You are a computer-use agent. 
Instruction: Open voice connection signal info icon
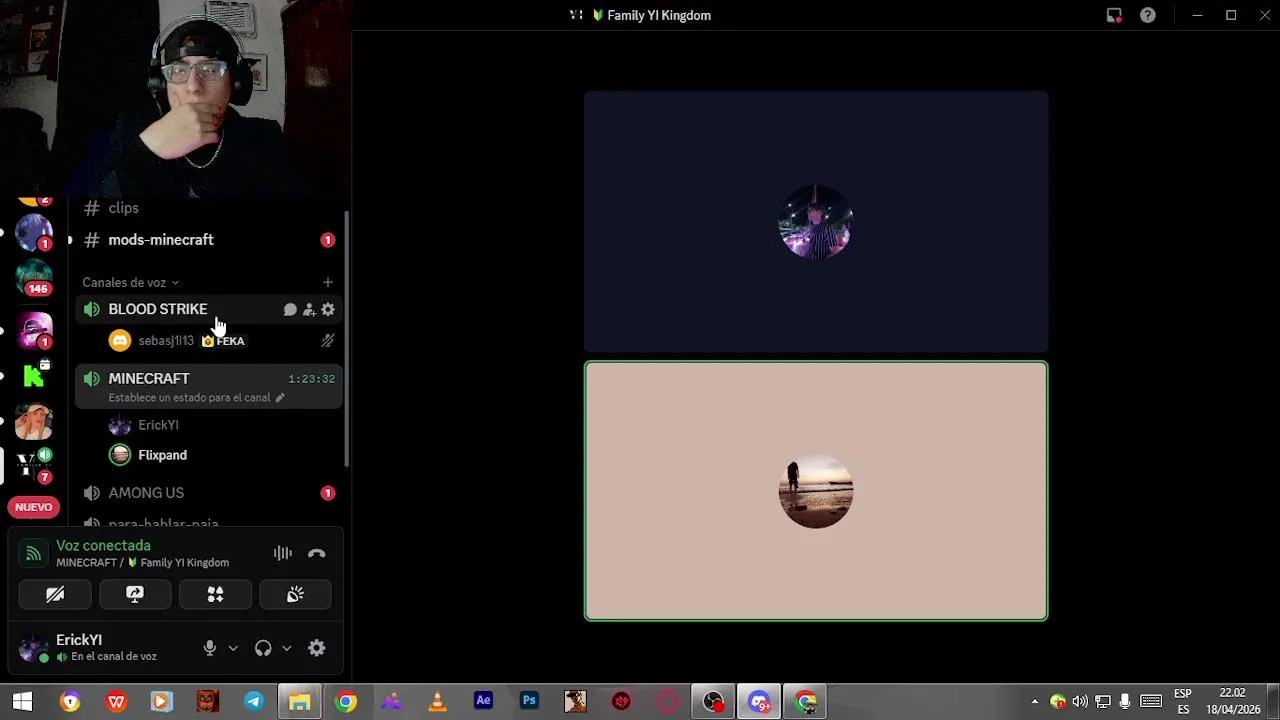[x=33, y=553]
